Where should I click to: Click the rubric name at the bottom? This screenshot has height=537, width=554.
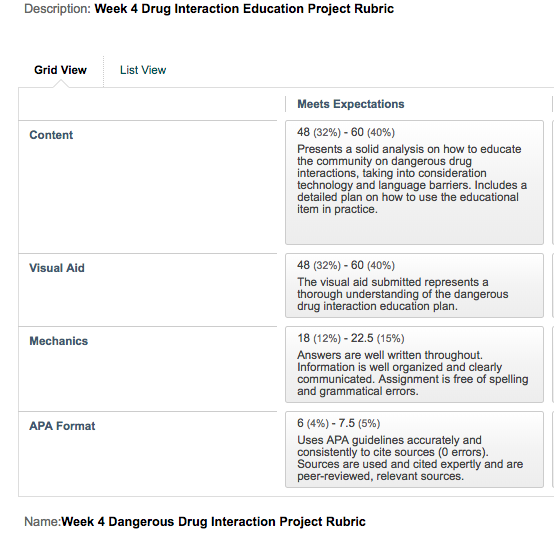(213, 521)
